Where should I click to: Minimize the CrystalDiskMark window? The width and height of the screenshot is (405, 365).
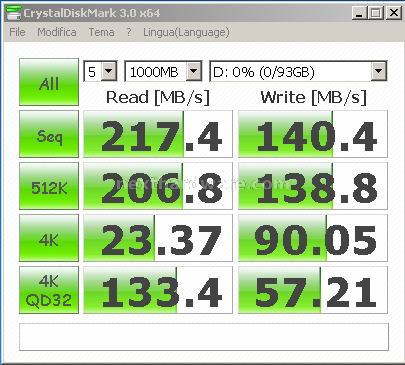(x=359, y=13)
